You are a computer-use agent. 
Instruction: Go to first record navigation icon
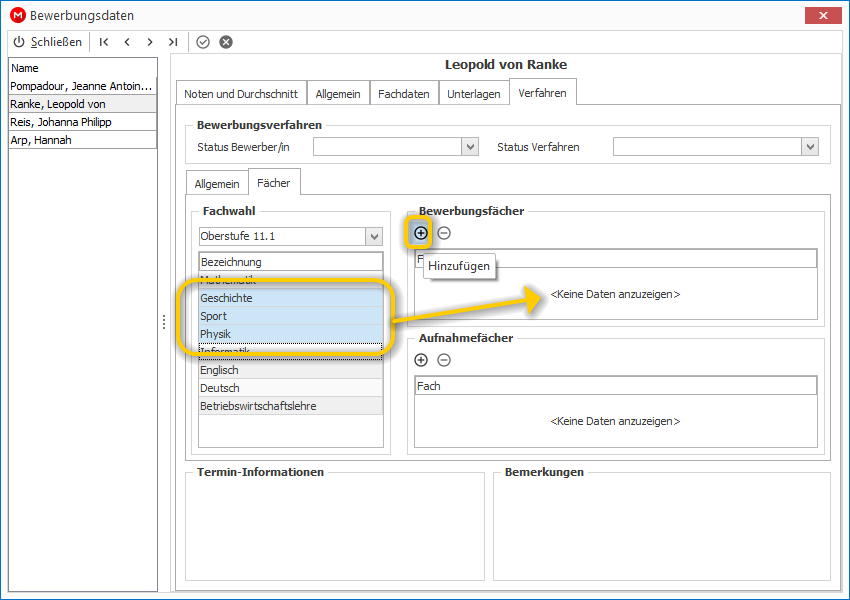point(104,42)
